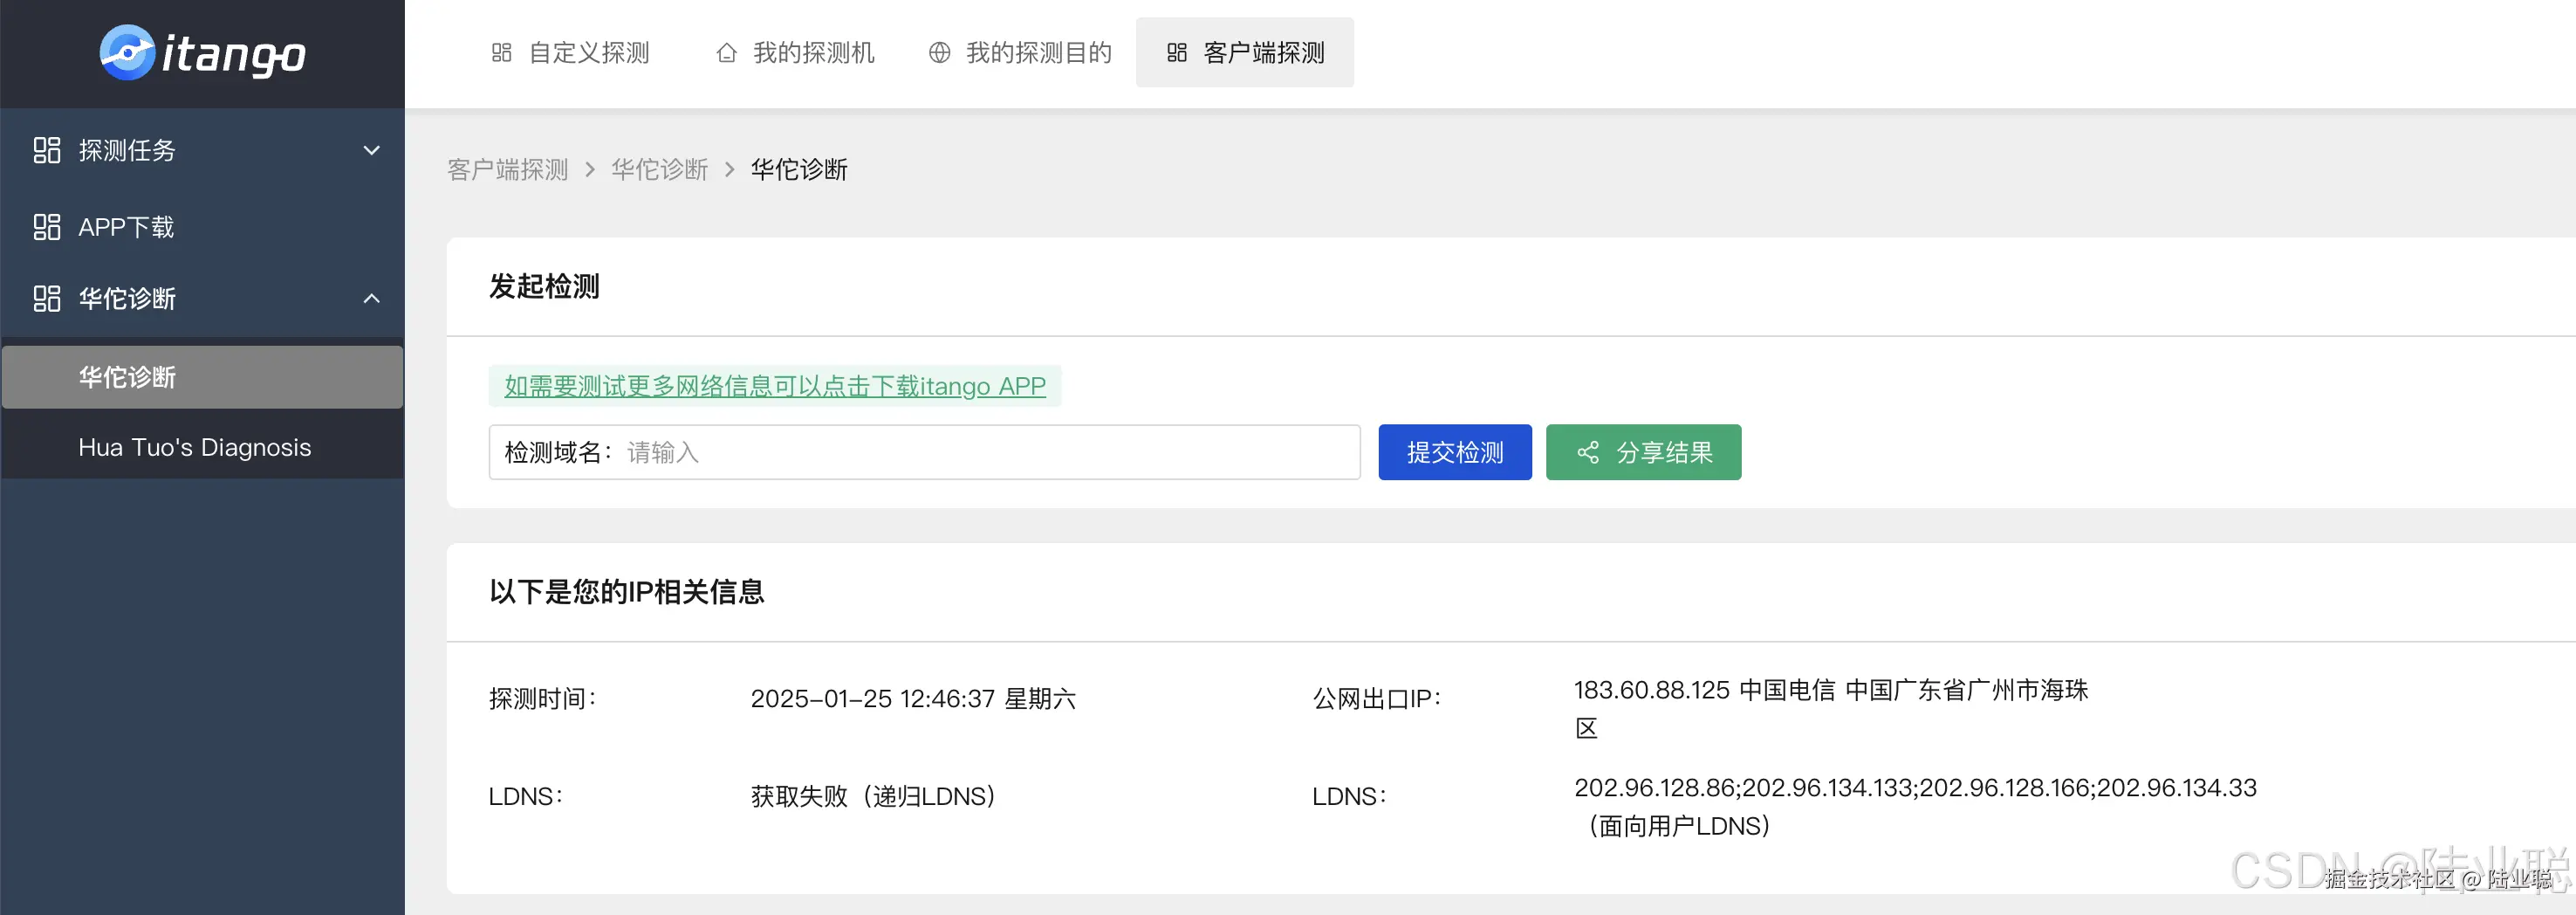Image resolution: width=2576 pixels, height=915 pixels.
Task: Click the home icon on 我的探测机 tab
Action: [x=726, y=53]
